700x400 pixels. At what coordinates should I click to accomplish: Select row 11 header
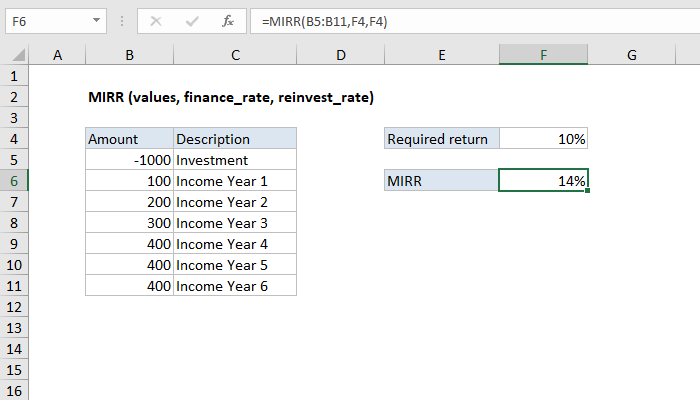tap(14, 286)
